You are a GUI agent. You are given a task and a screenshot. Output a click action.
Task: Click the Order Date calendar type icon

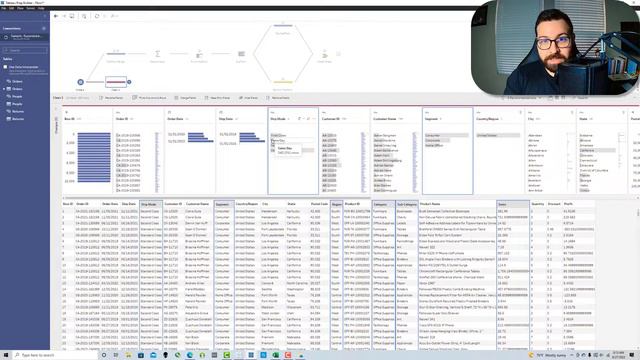point(169,112)
